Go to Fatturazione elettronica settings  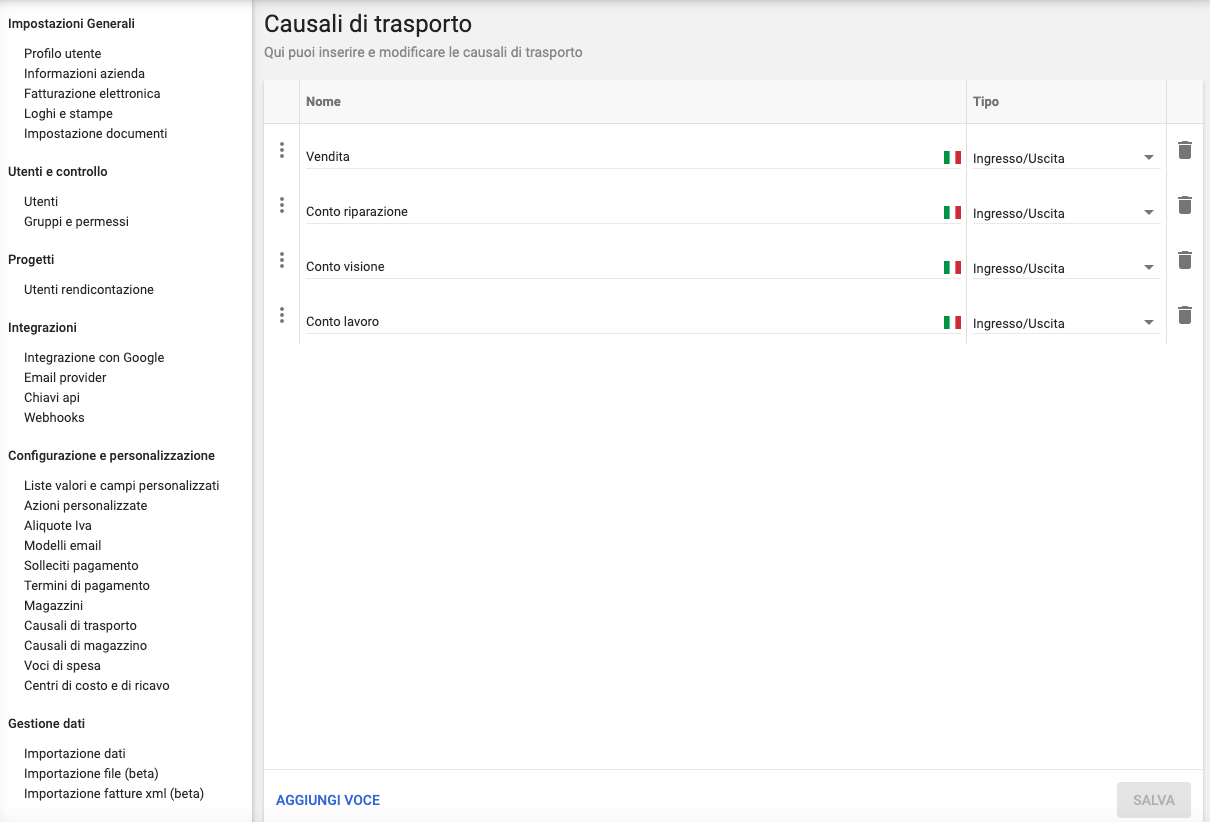click(x=92, y=94)
